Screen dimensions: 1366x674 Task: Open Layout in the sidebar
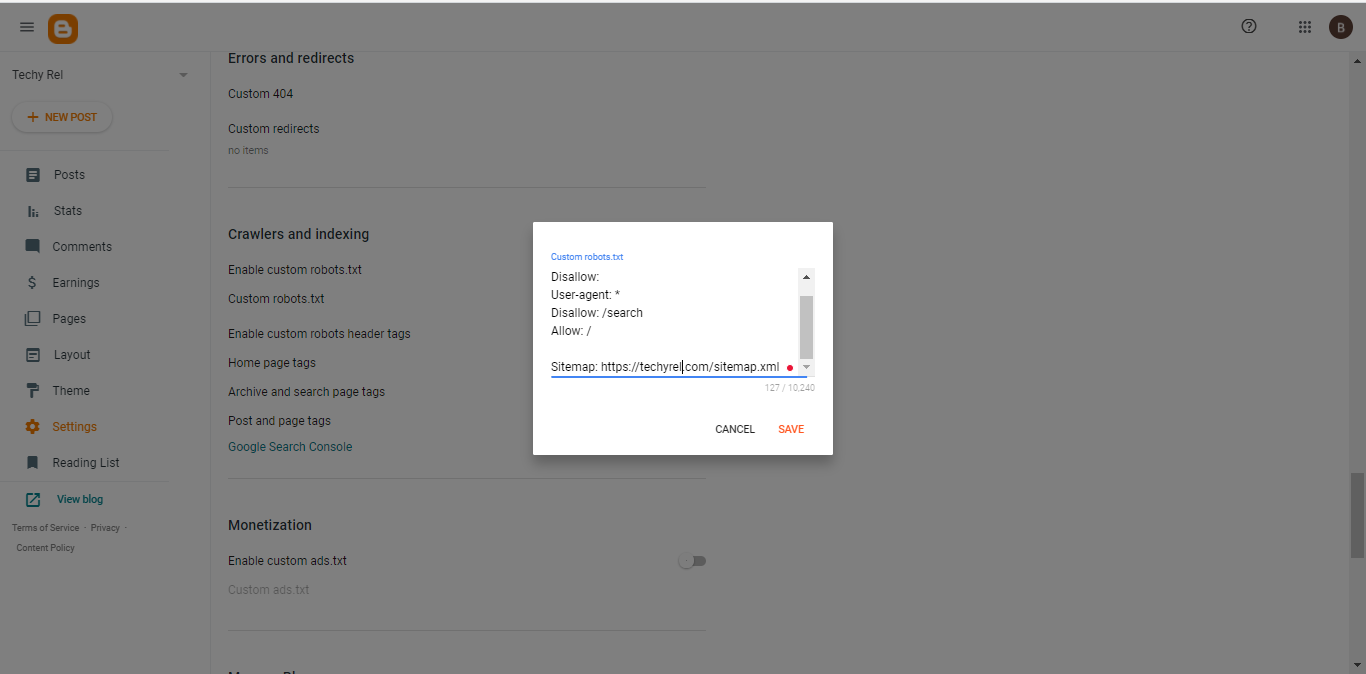pyautogui.click(x=72, y=355)
